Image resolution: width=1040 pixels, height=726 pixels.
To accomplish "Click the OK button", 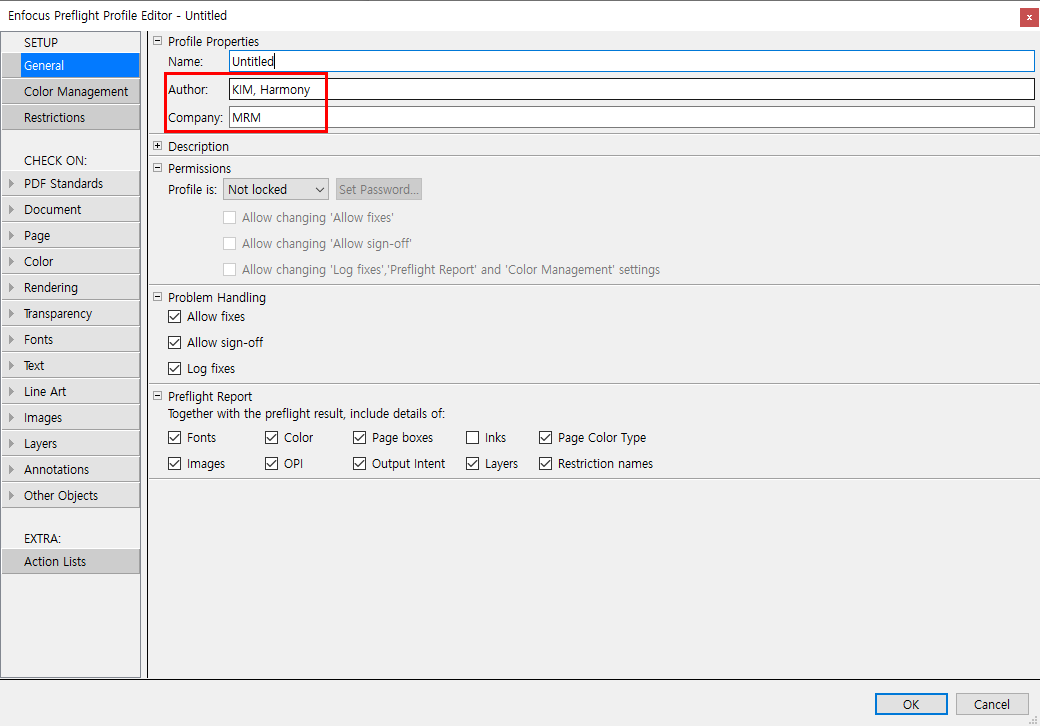I will pos(910,704).
